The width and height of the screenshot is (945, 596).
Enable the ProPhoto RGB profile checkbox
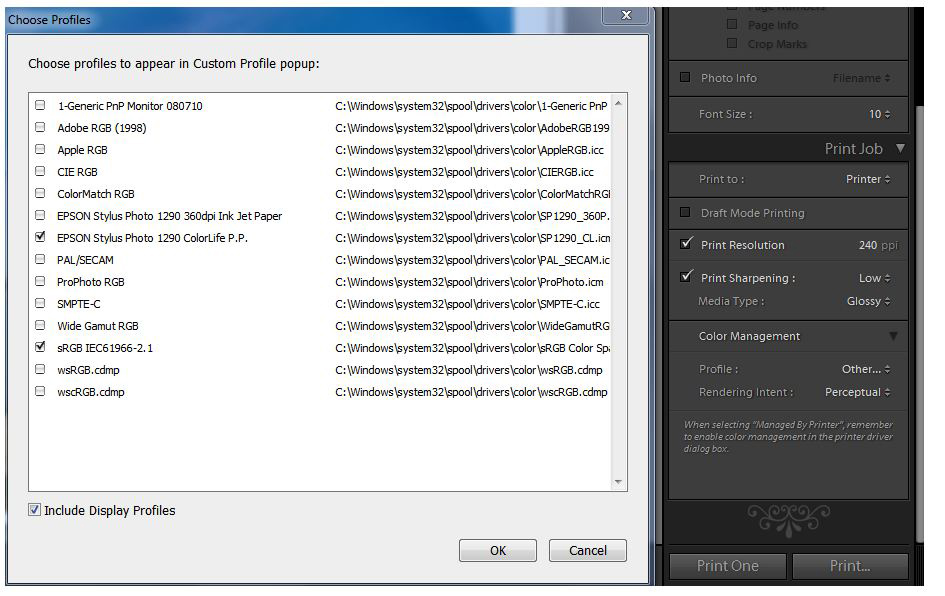tap(40, 282)
